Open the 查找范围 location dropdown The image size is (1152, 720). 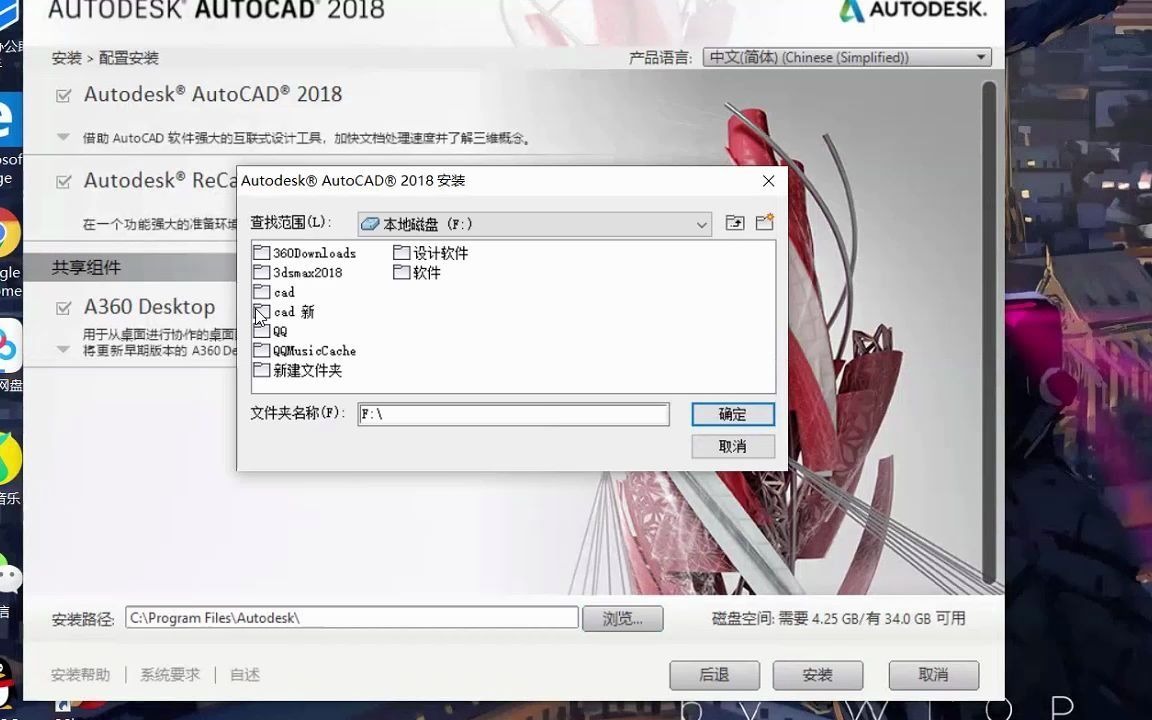(x=701, y=224)
